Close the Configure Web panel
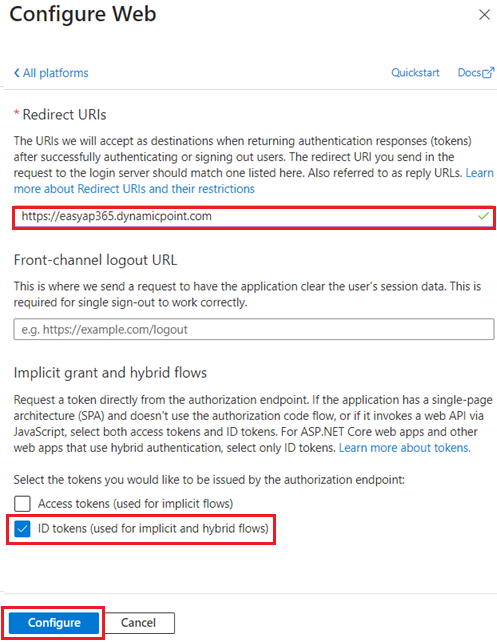This screenshot has height=642, width=497. pos(484,15)
